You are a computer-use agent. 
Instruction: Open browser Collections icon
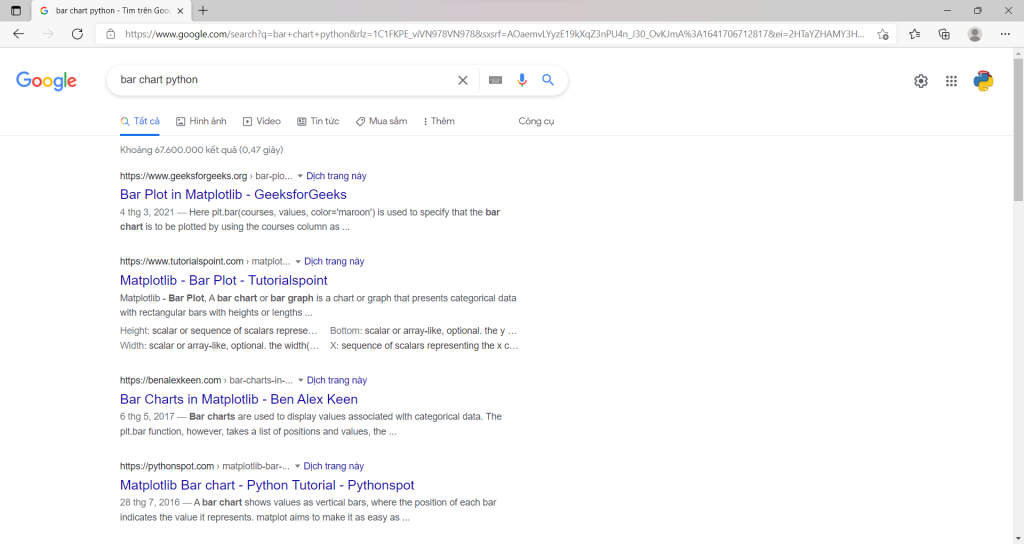click(x=944, y=34)
